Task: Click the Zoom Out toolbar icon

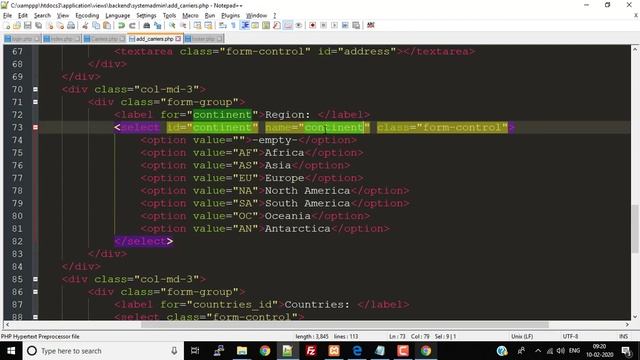Action: [183, 25]
